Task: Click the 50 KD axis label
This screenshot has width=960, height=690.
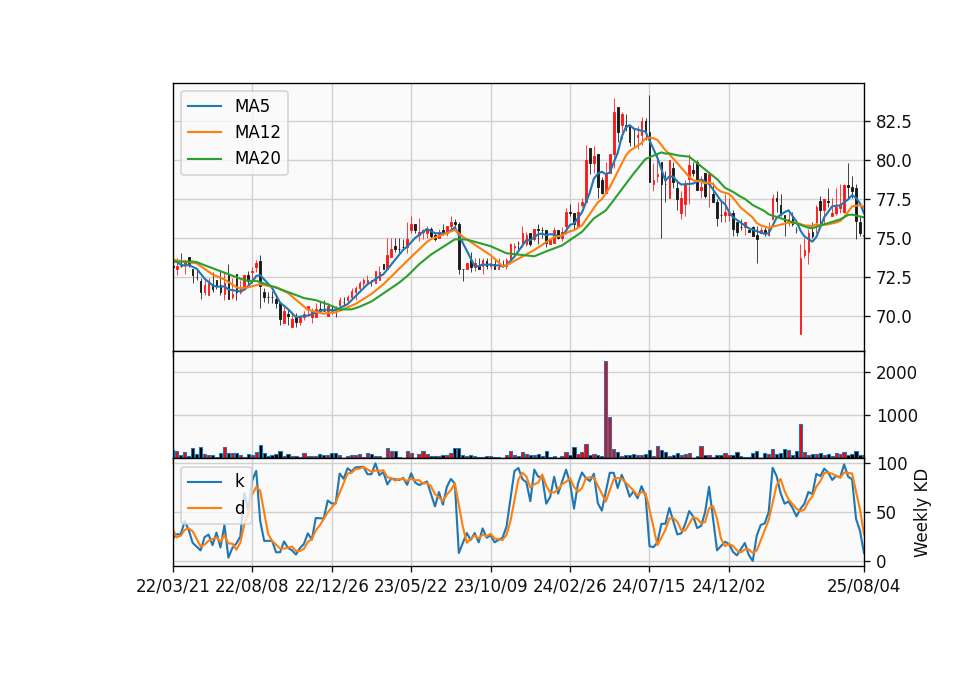Action: click(x=887, y=513)
